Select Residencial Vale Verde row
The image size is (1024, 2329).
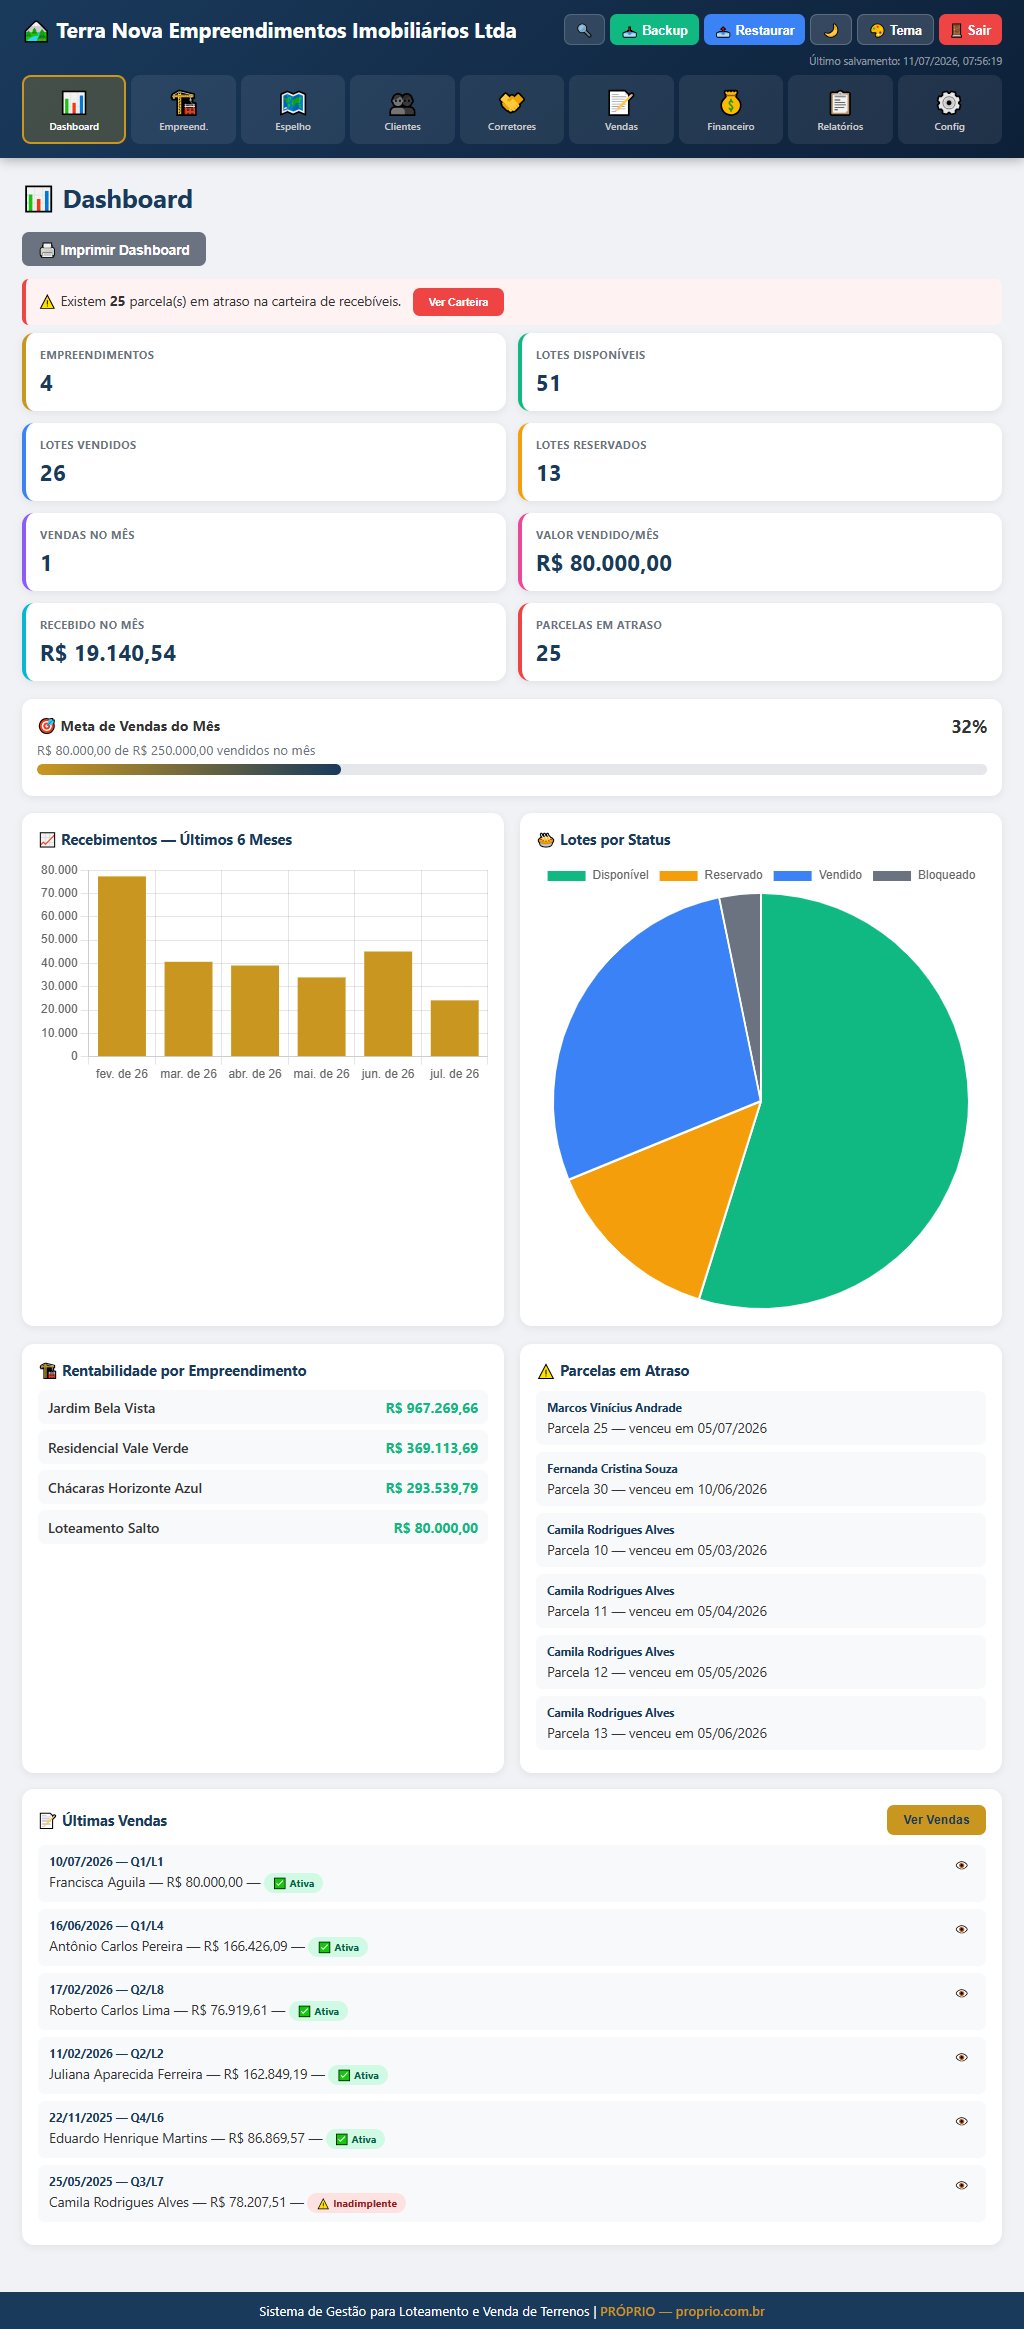click(263, 1448)
